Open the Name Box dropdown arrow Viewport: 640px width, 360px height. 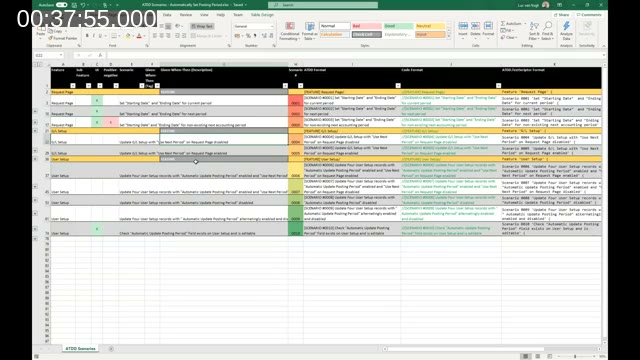(x=61, y=55)
